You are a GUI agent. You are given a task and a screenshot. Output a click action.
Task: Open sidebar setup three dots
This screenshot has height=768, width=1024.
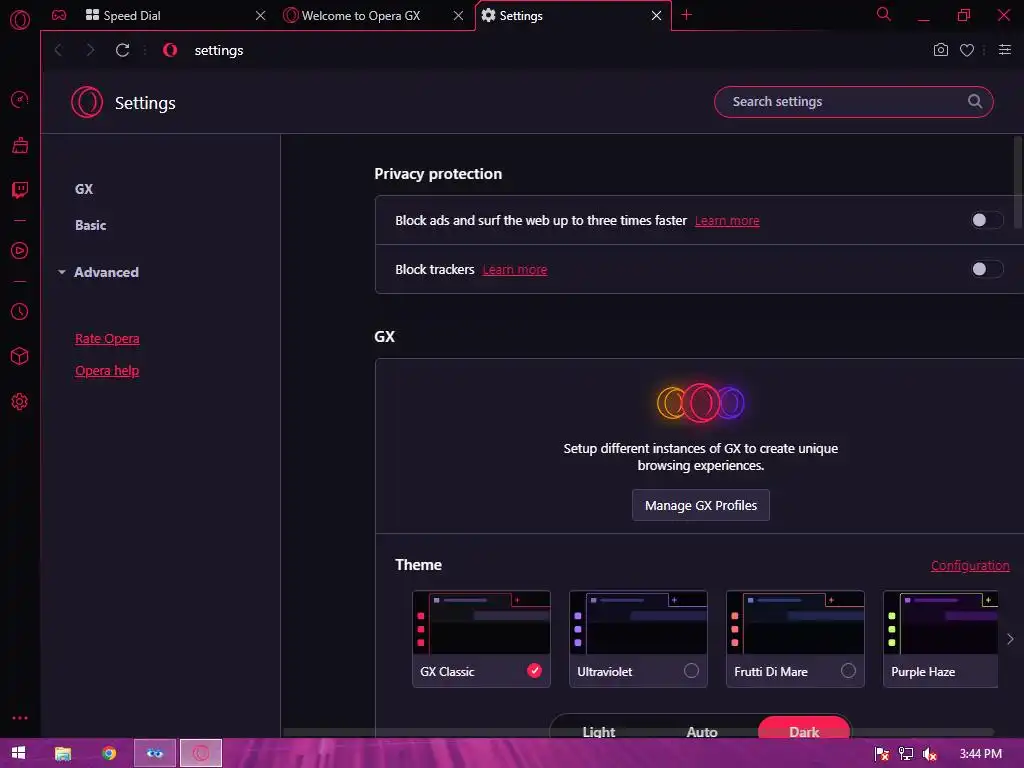(x=20, y=718)
